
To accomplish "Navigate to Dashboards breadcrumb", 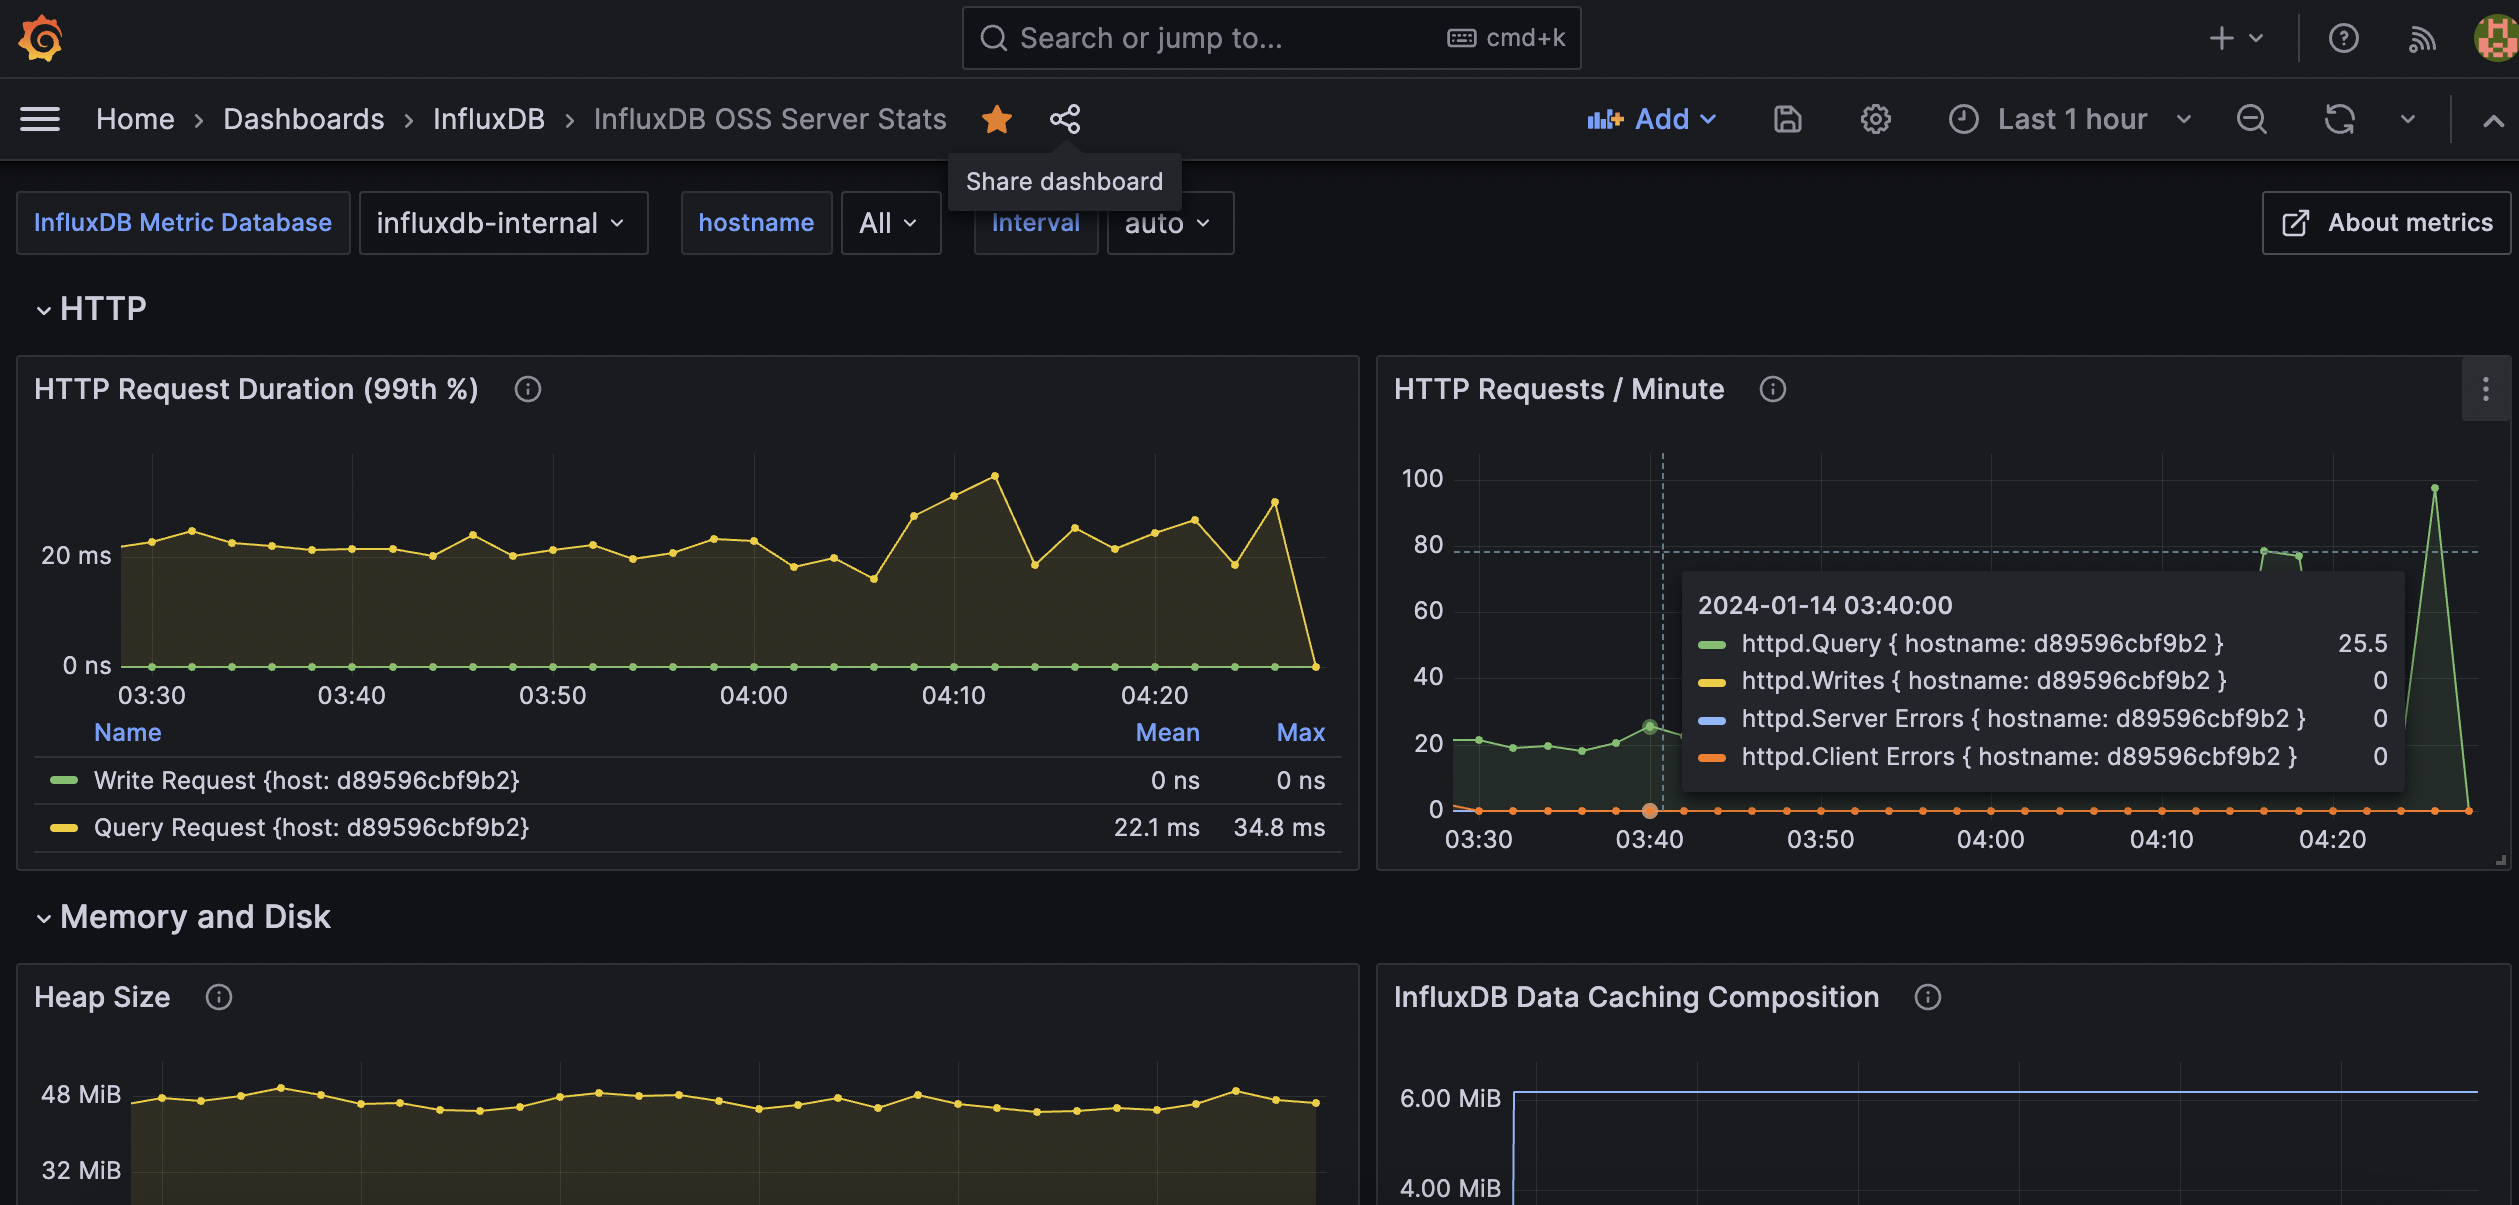I will 303,119.
